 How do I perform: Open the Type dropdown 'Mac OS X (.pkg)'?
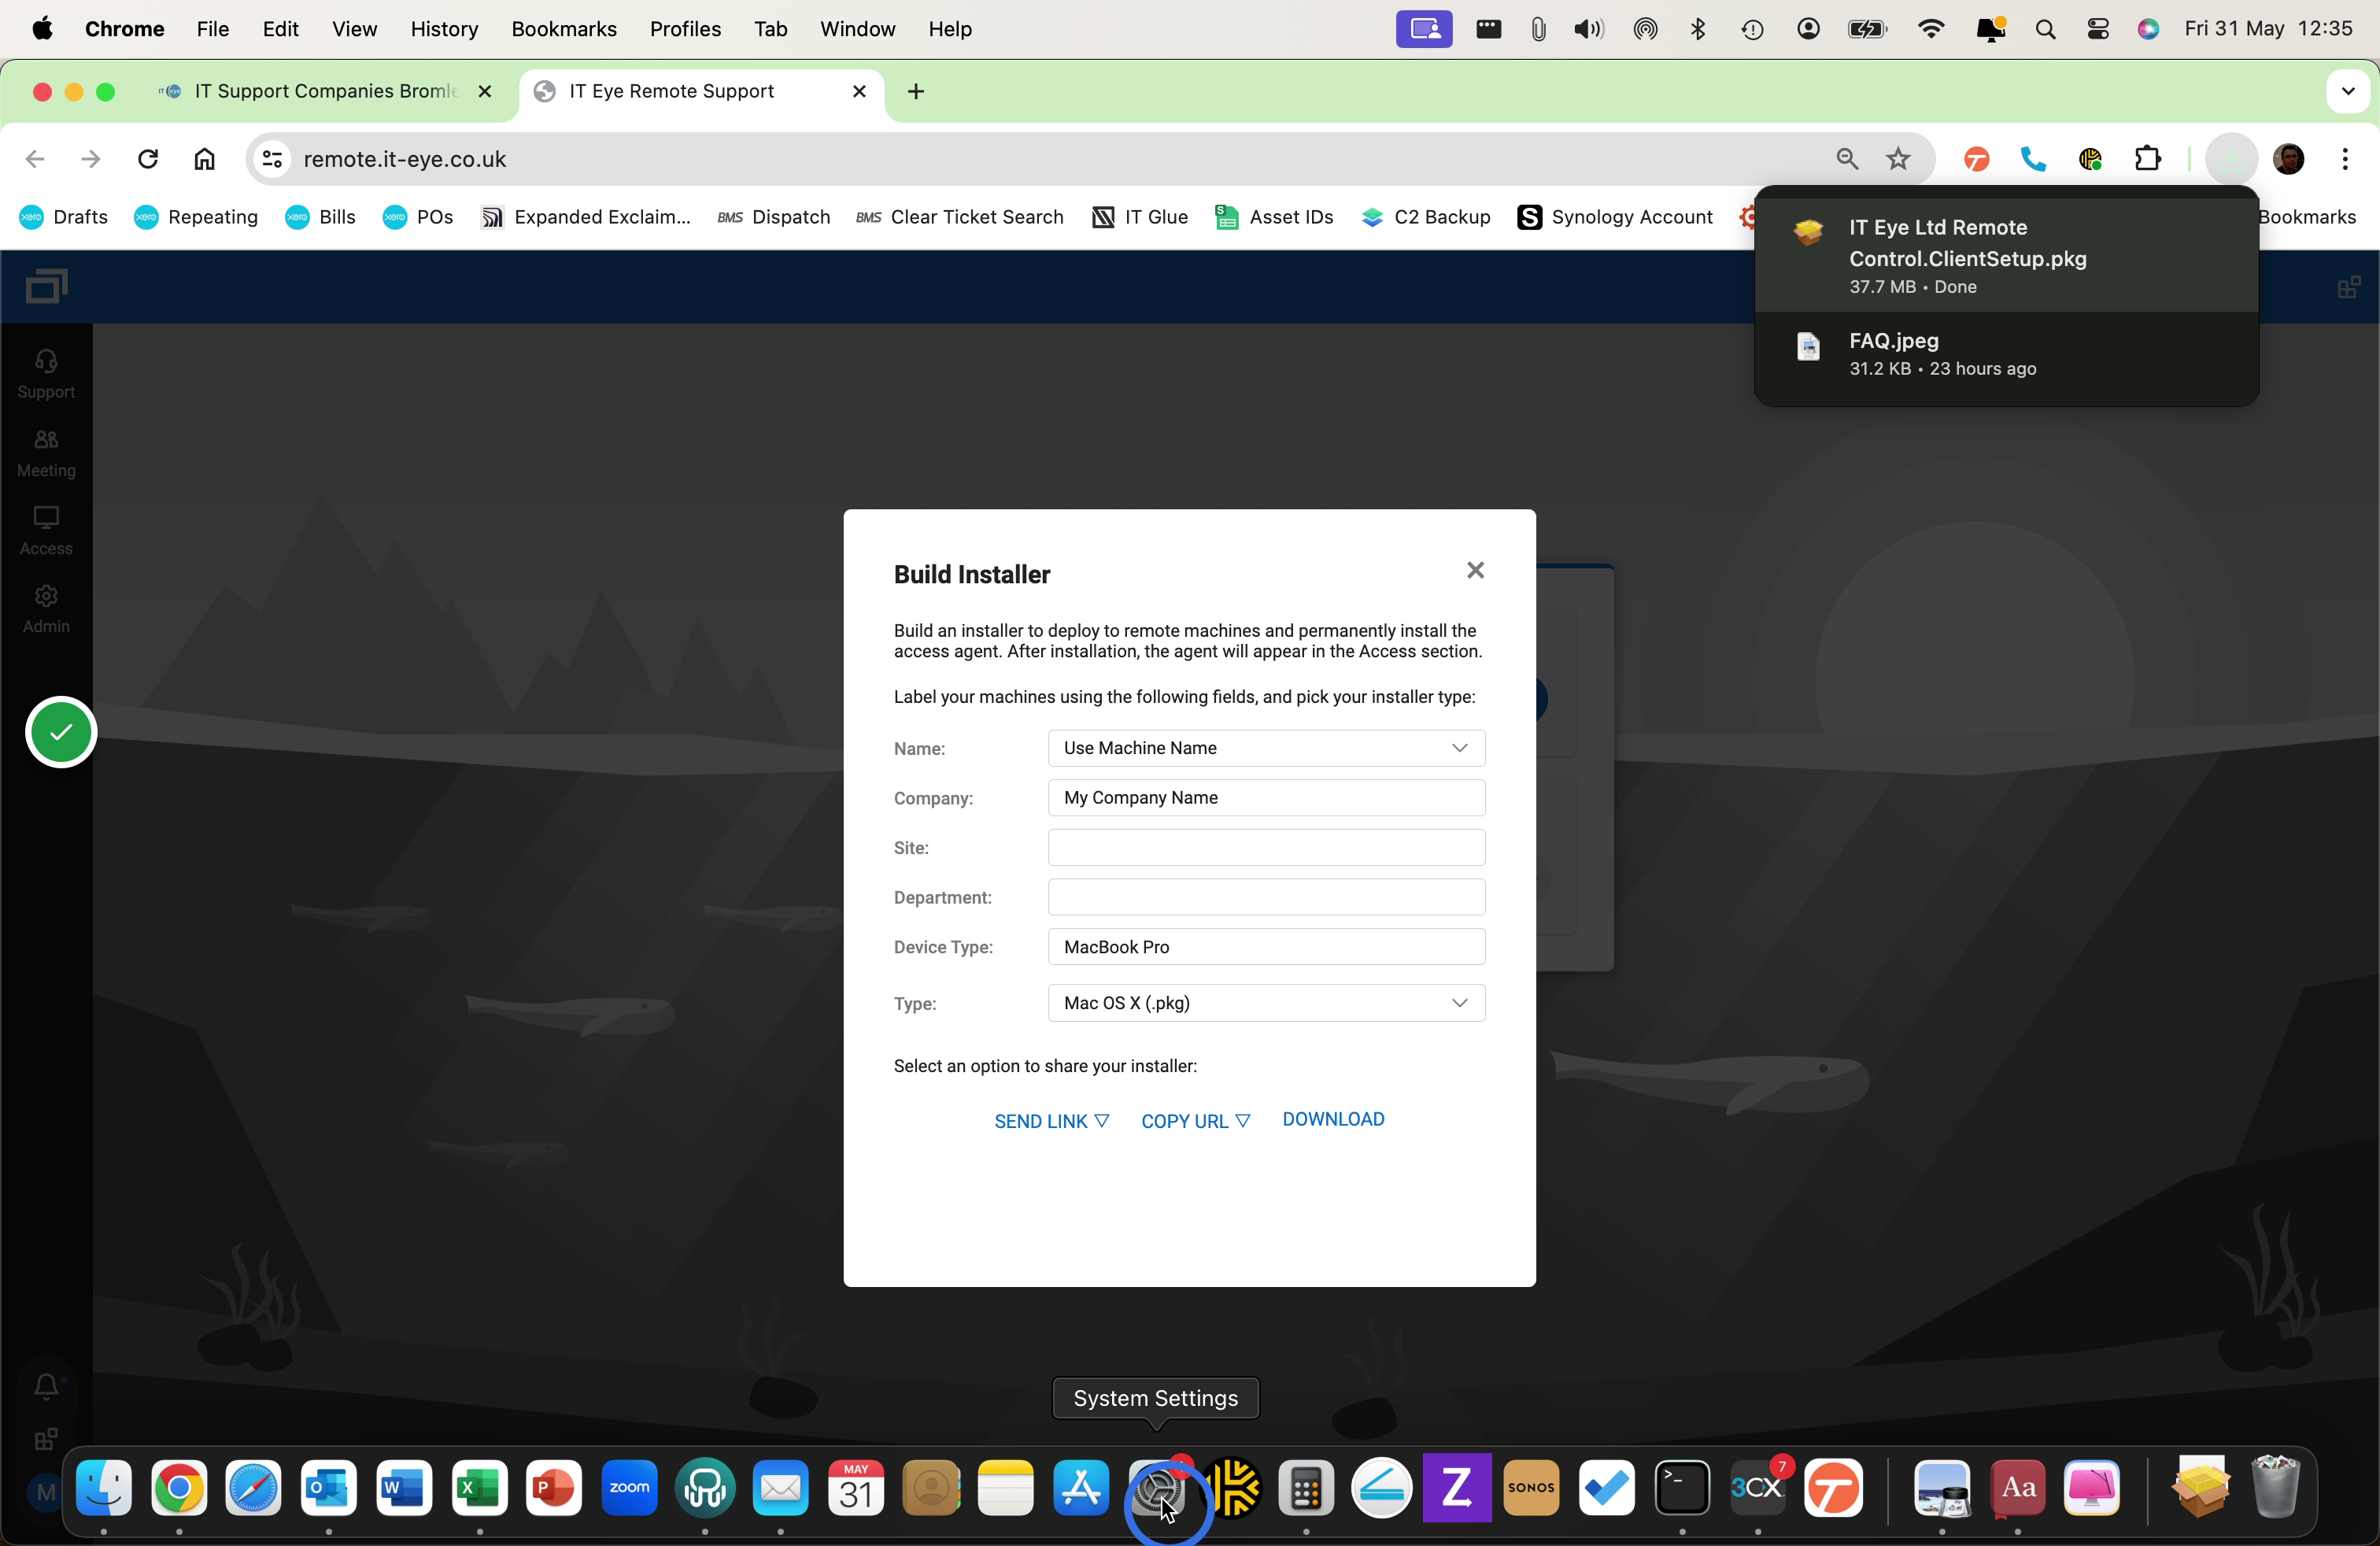click(1266, 1003)
